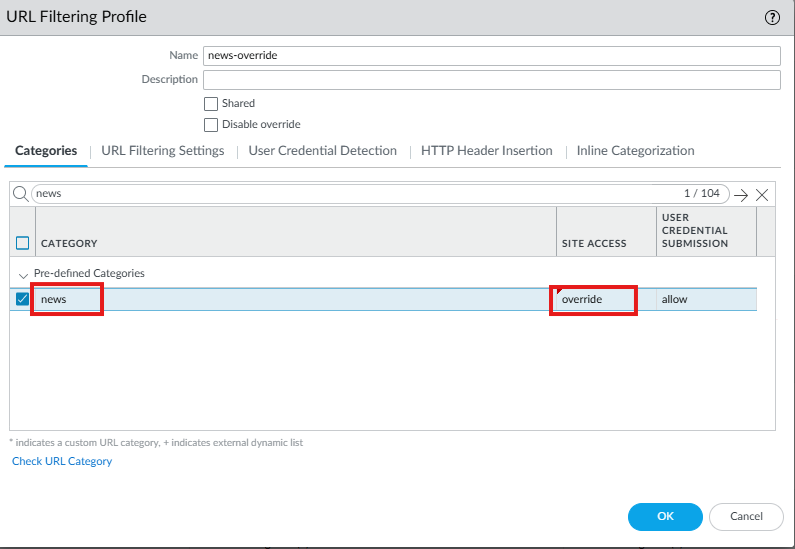Click the next search result arrow
This screenshot has height=549, width=795.
740,195
